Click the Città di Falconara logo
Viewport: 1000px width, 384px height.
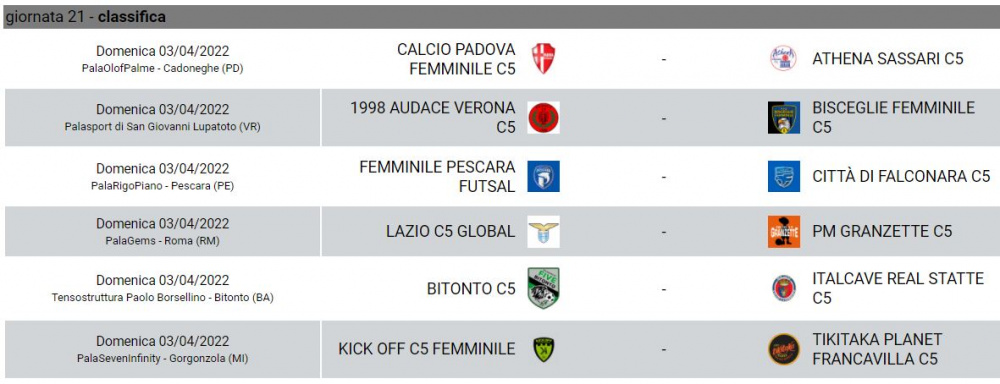(x=784, y=176)
